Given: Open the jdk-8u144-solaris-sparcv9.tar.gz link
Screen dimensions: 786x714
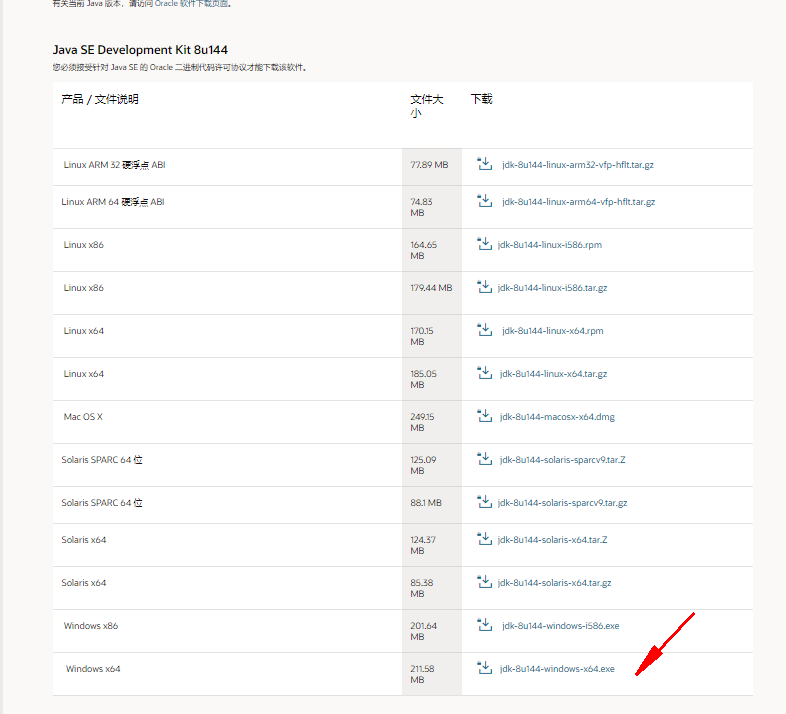Looking at the screenshot, I should (562, 503).
